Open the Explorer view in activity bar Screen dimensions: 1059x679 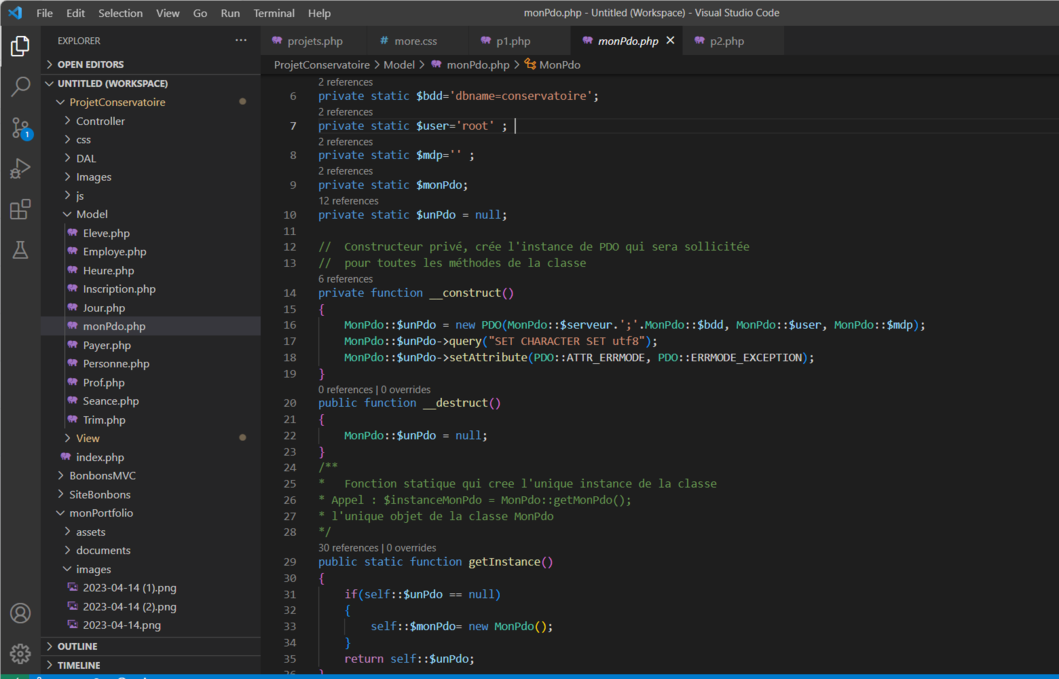(20, 46)
